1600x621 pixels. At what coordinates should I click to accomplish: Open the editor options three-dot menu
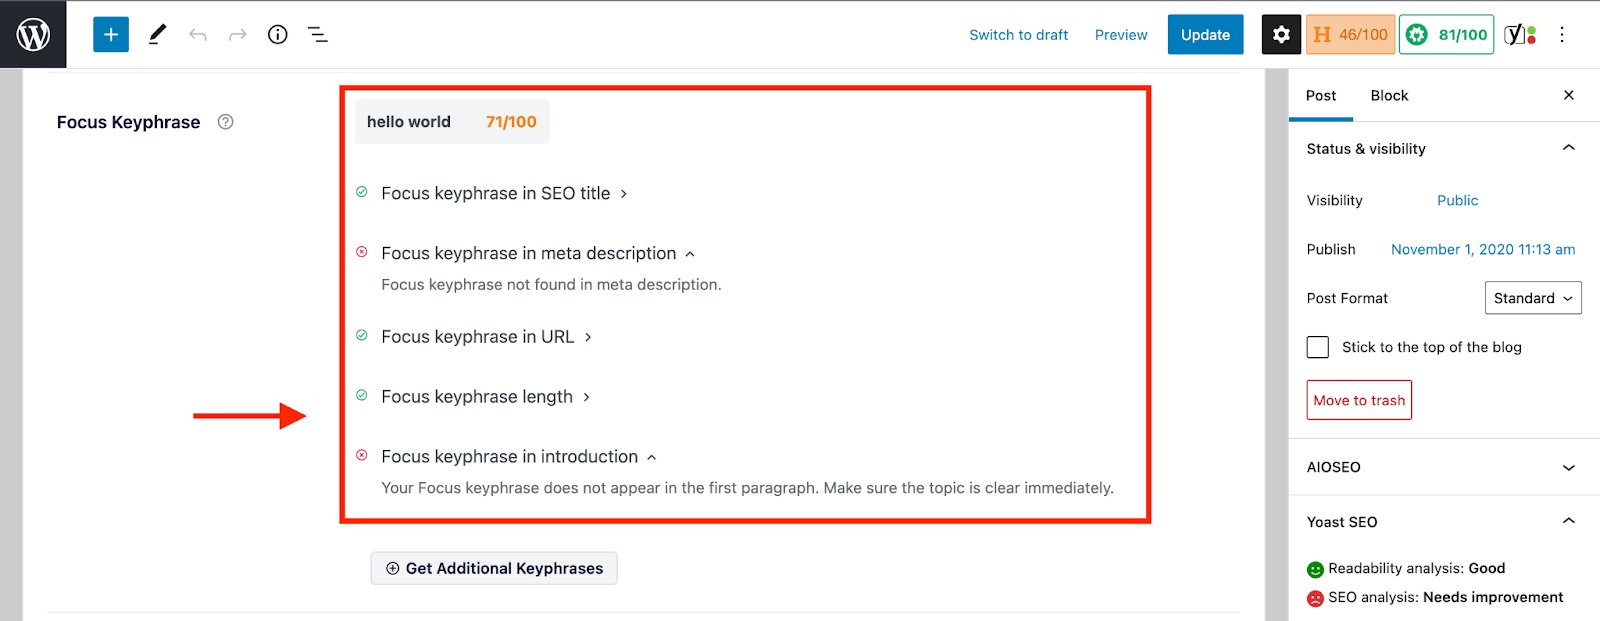pyautogui.click(x=1561, y=33)
